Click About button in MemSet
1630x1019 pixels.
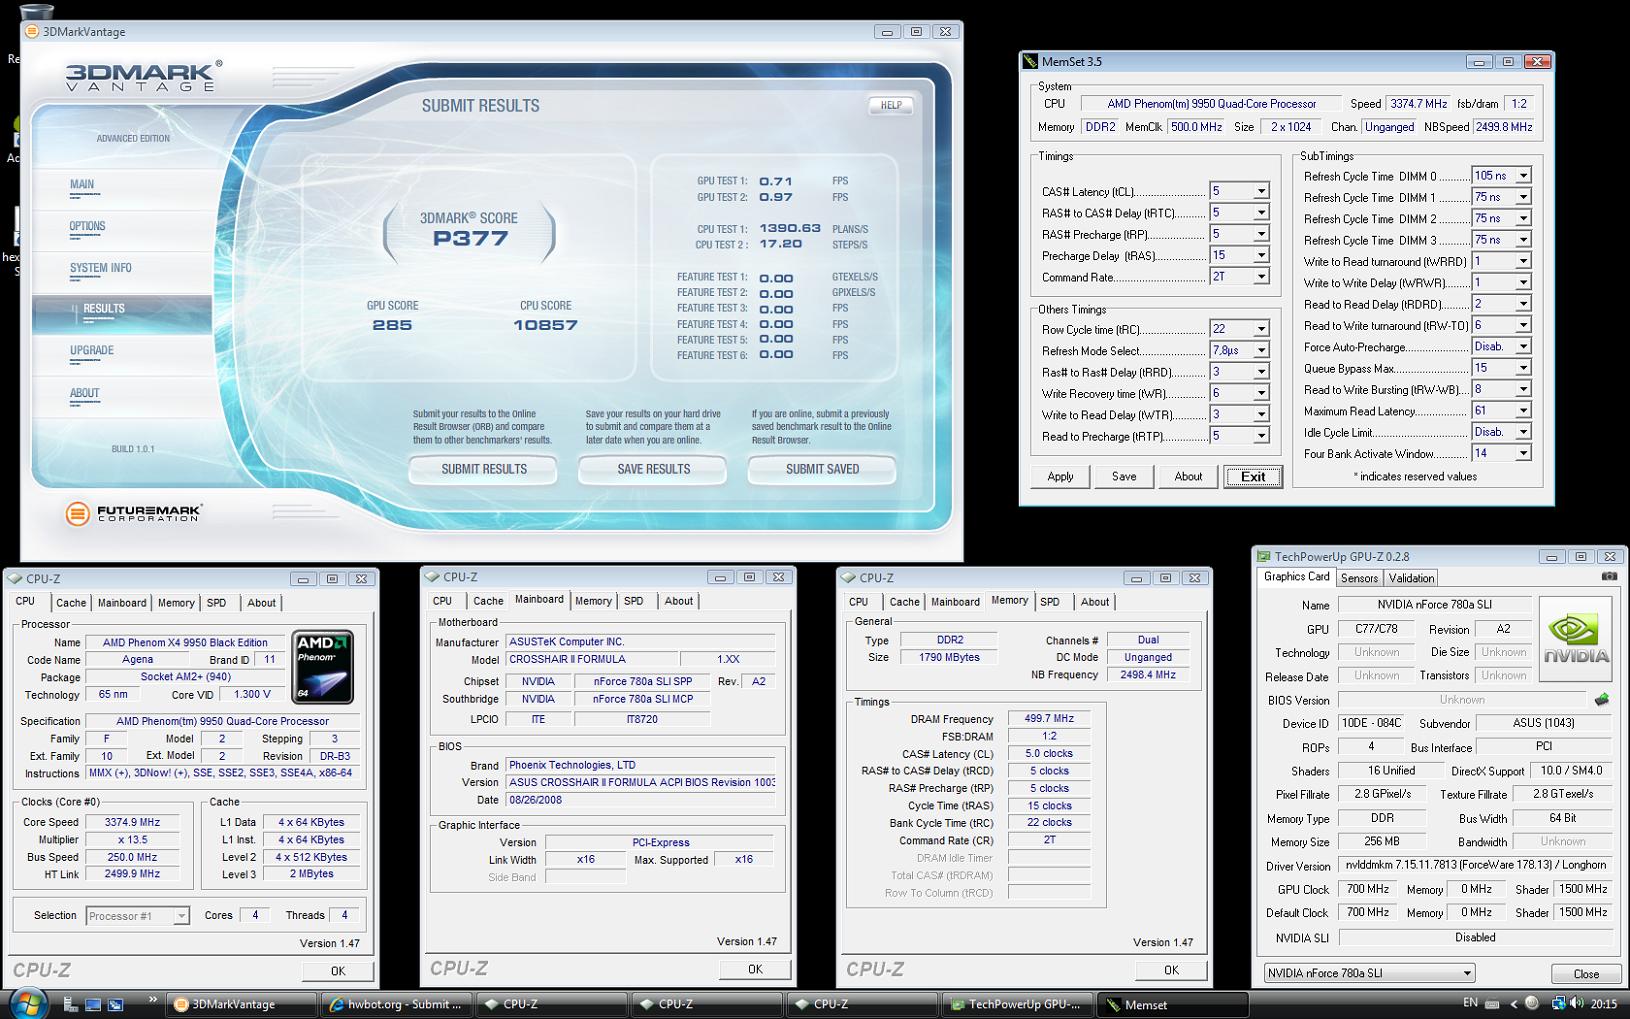(x=1188, y=476)
